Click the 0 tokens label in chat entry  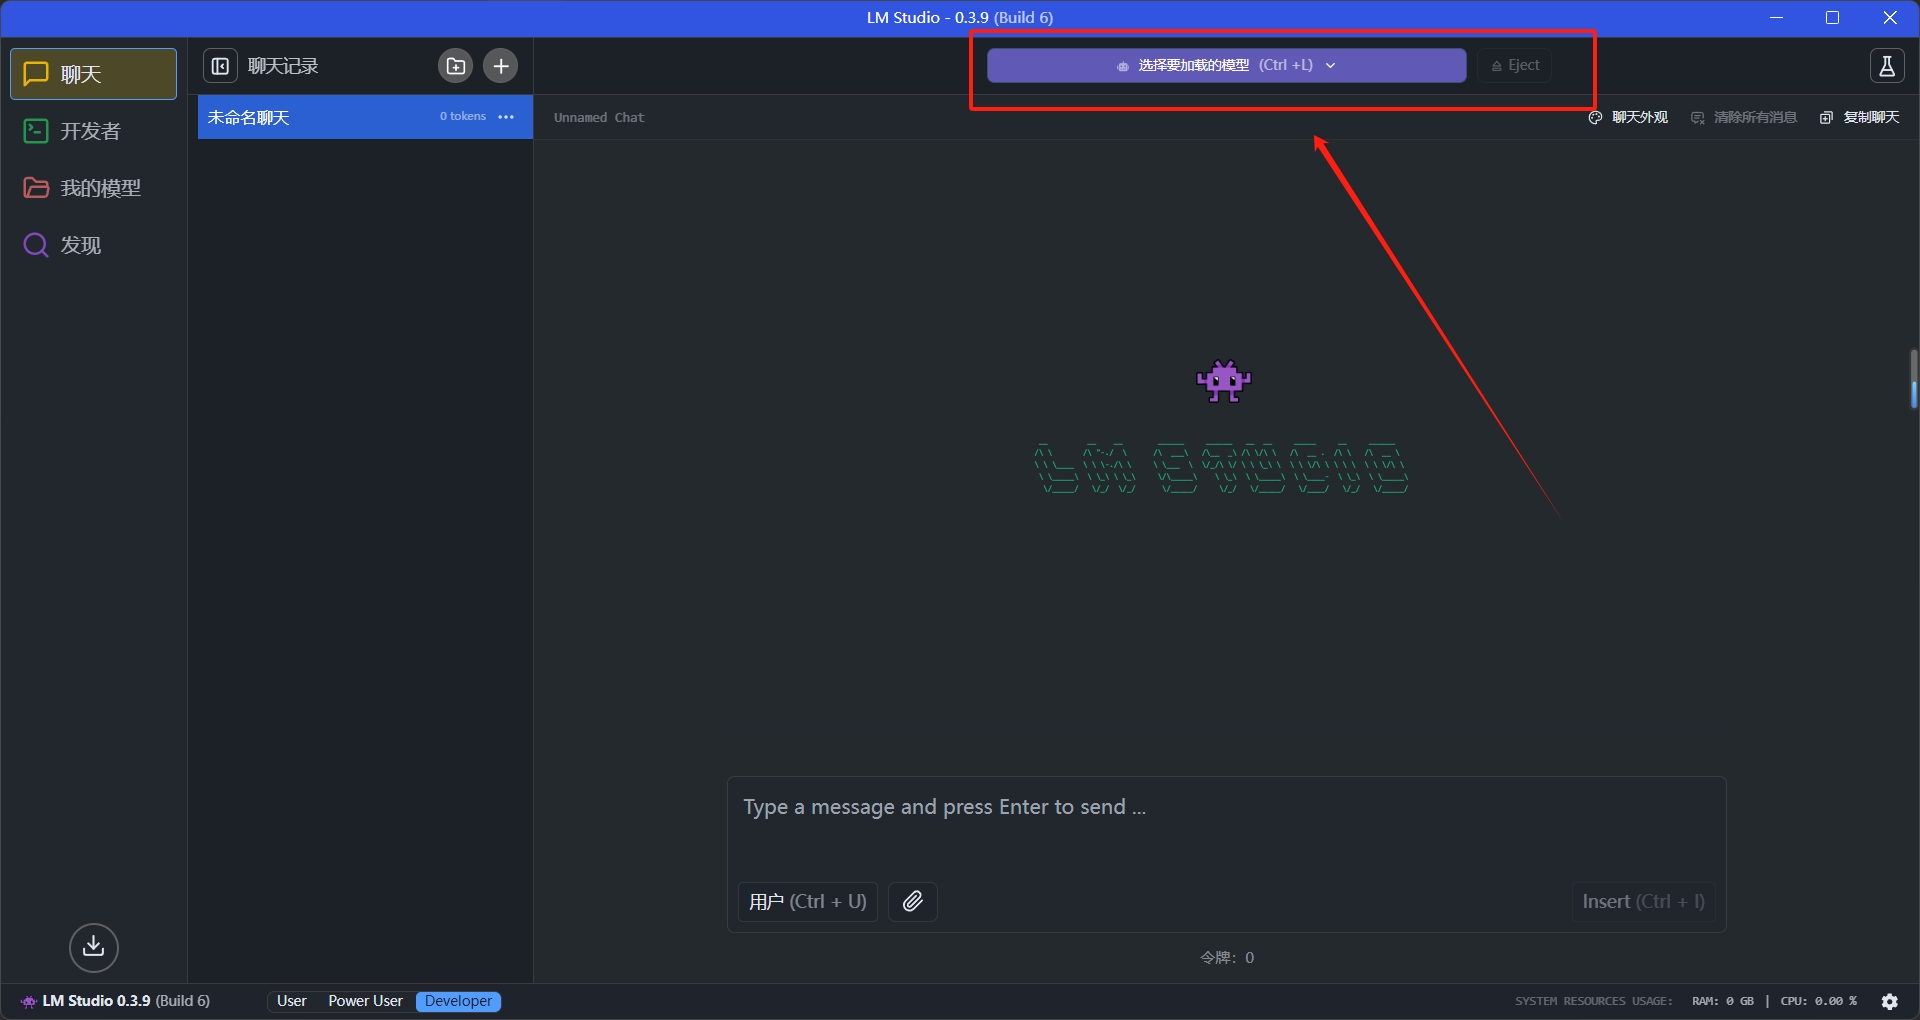[463, 117]
